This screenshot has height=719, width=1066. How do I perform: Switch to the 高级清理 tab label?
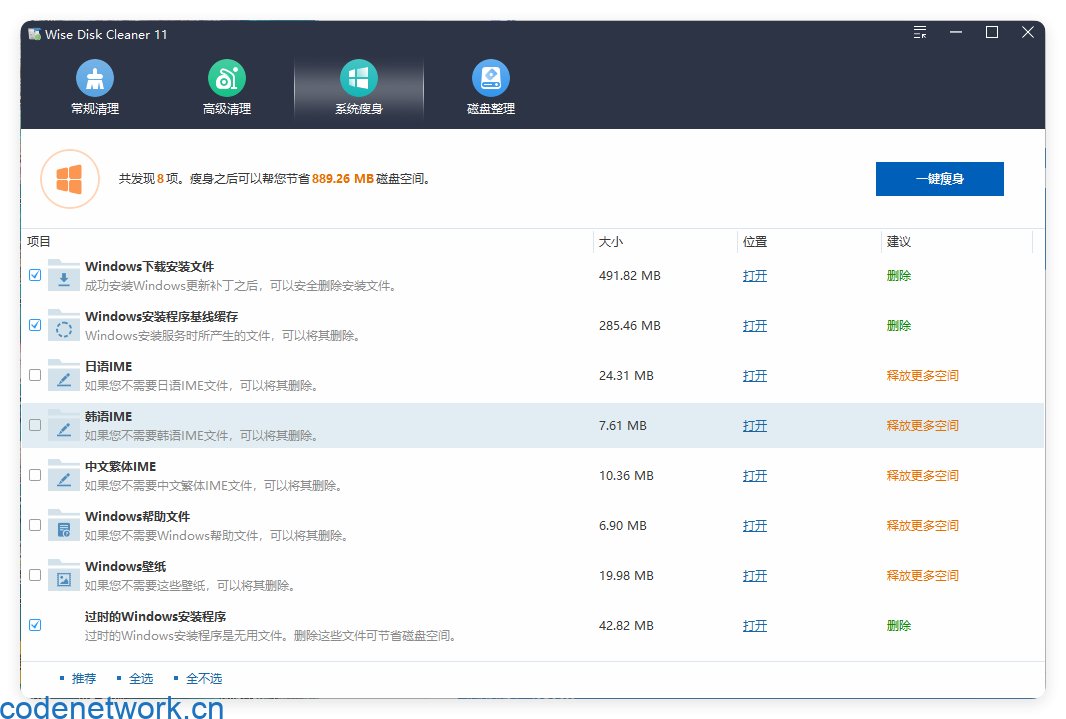pos(226,109)
